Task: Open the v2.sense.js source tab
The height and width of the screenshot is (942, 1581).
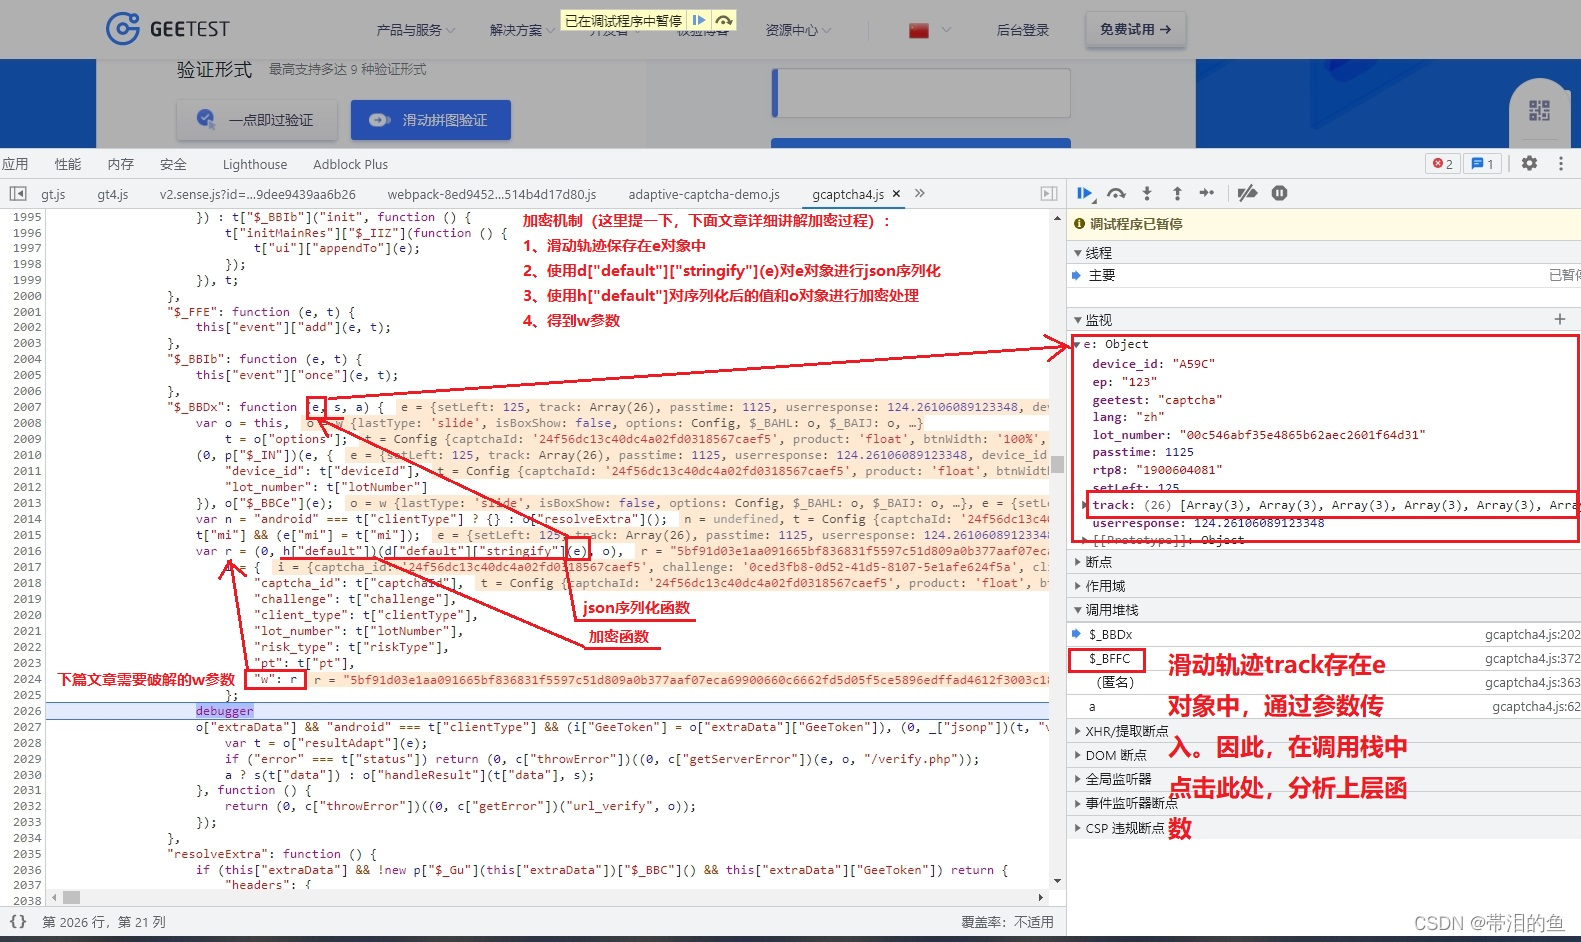Action: click(x=258, y=194)
